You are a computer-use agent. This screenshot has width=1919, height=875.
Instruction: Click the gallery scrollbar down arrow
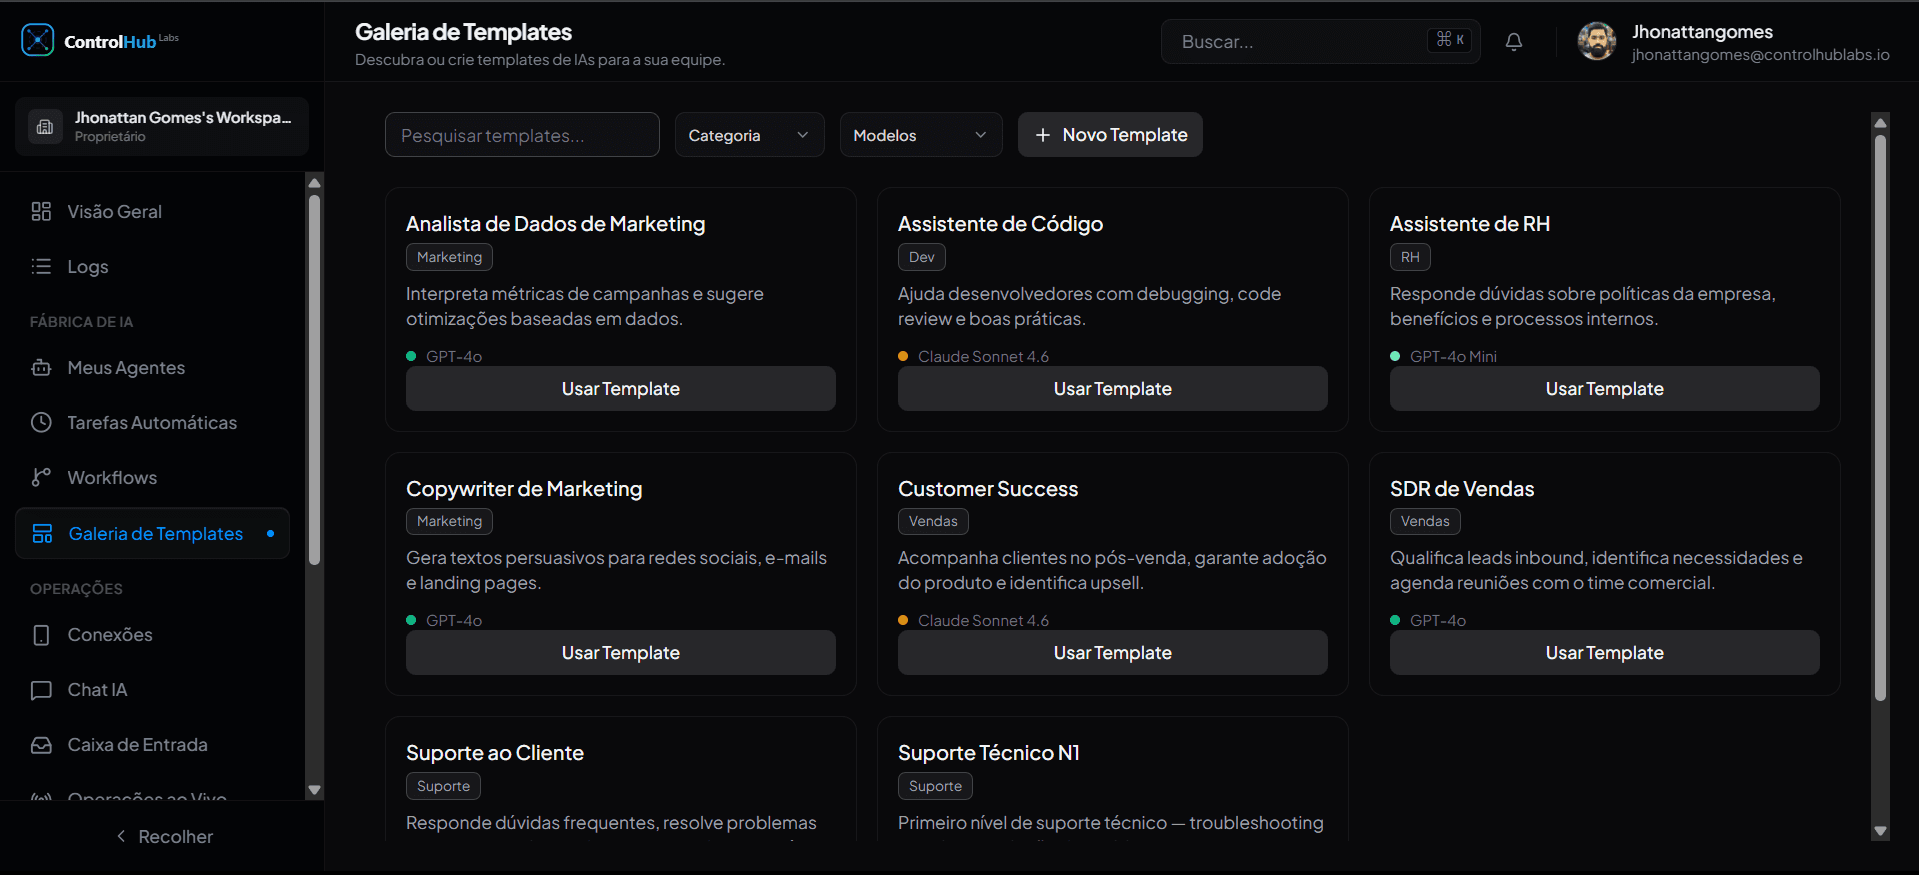[1880, 831]
